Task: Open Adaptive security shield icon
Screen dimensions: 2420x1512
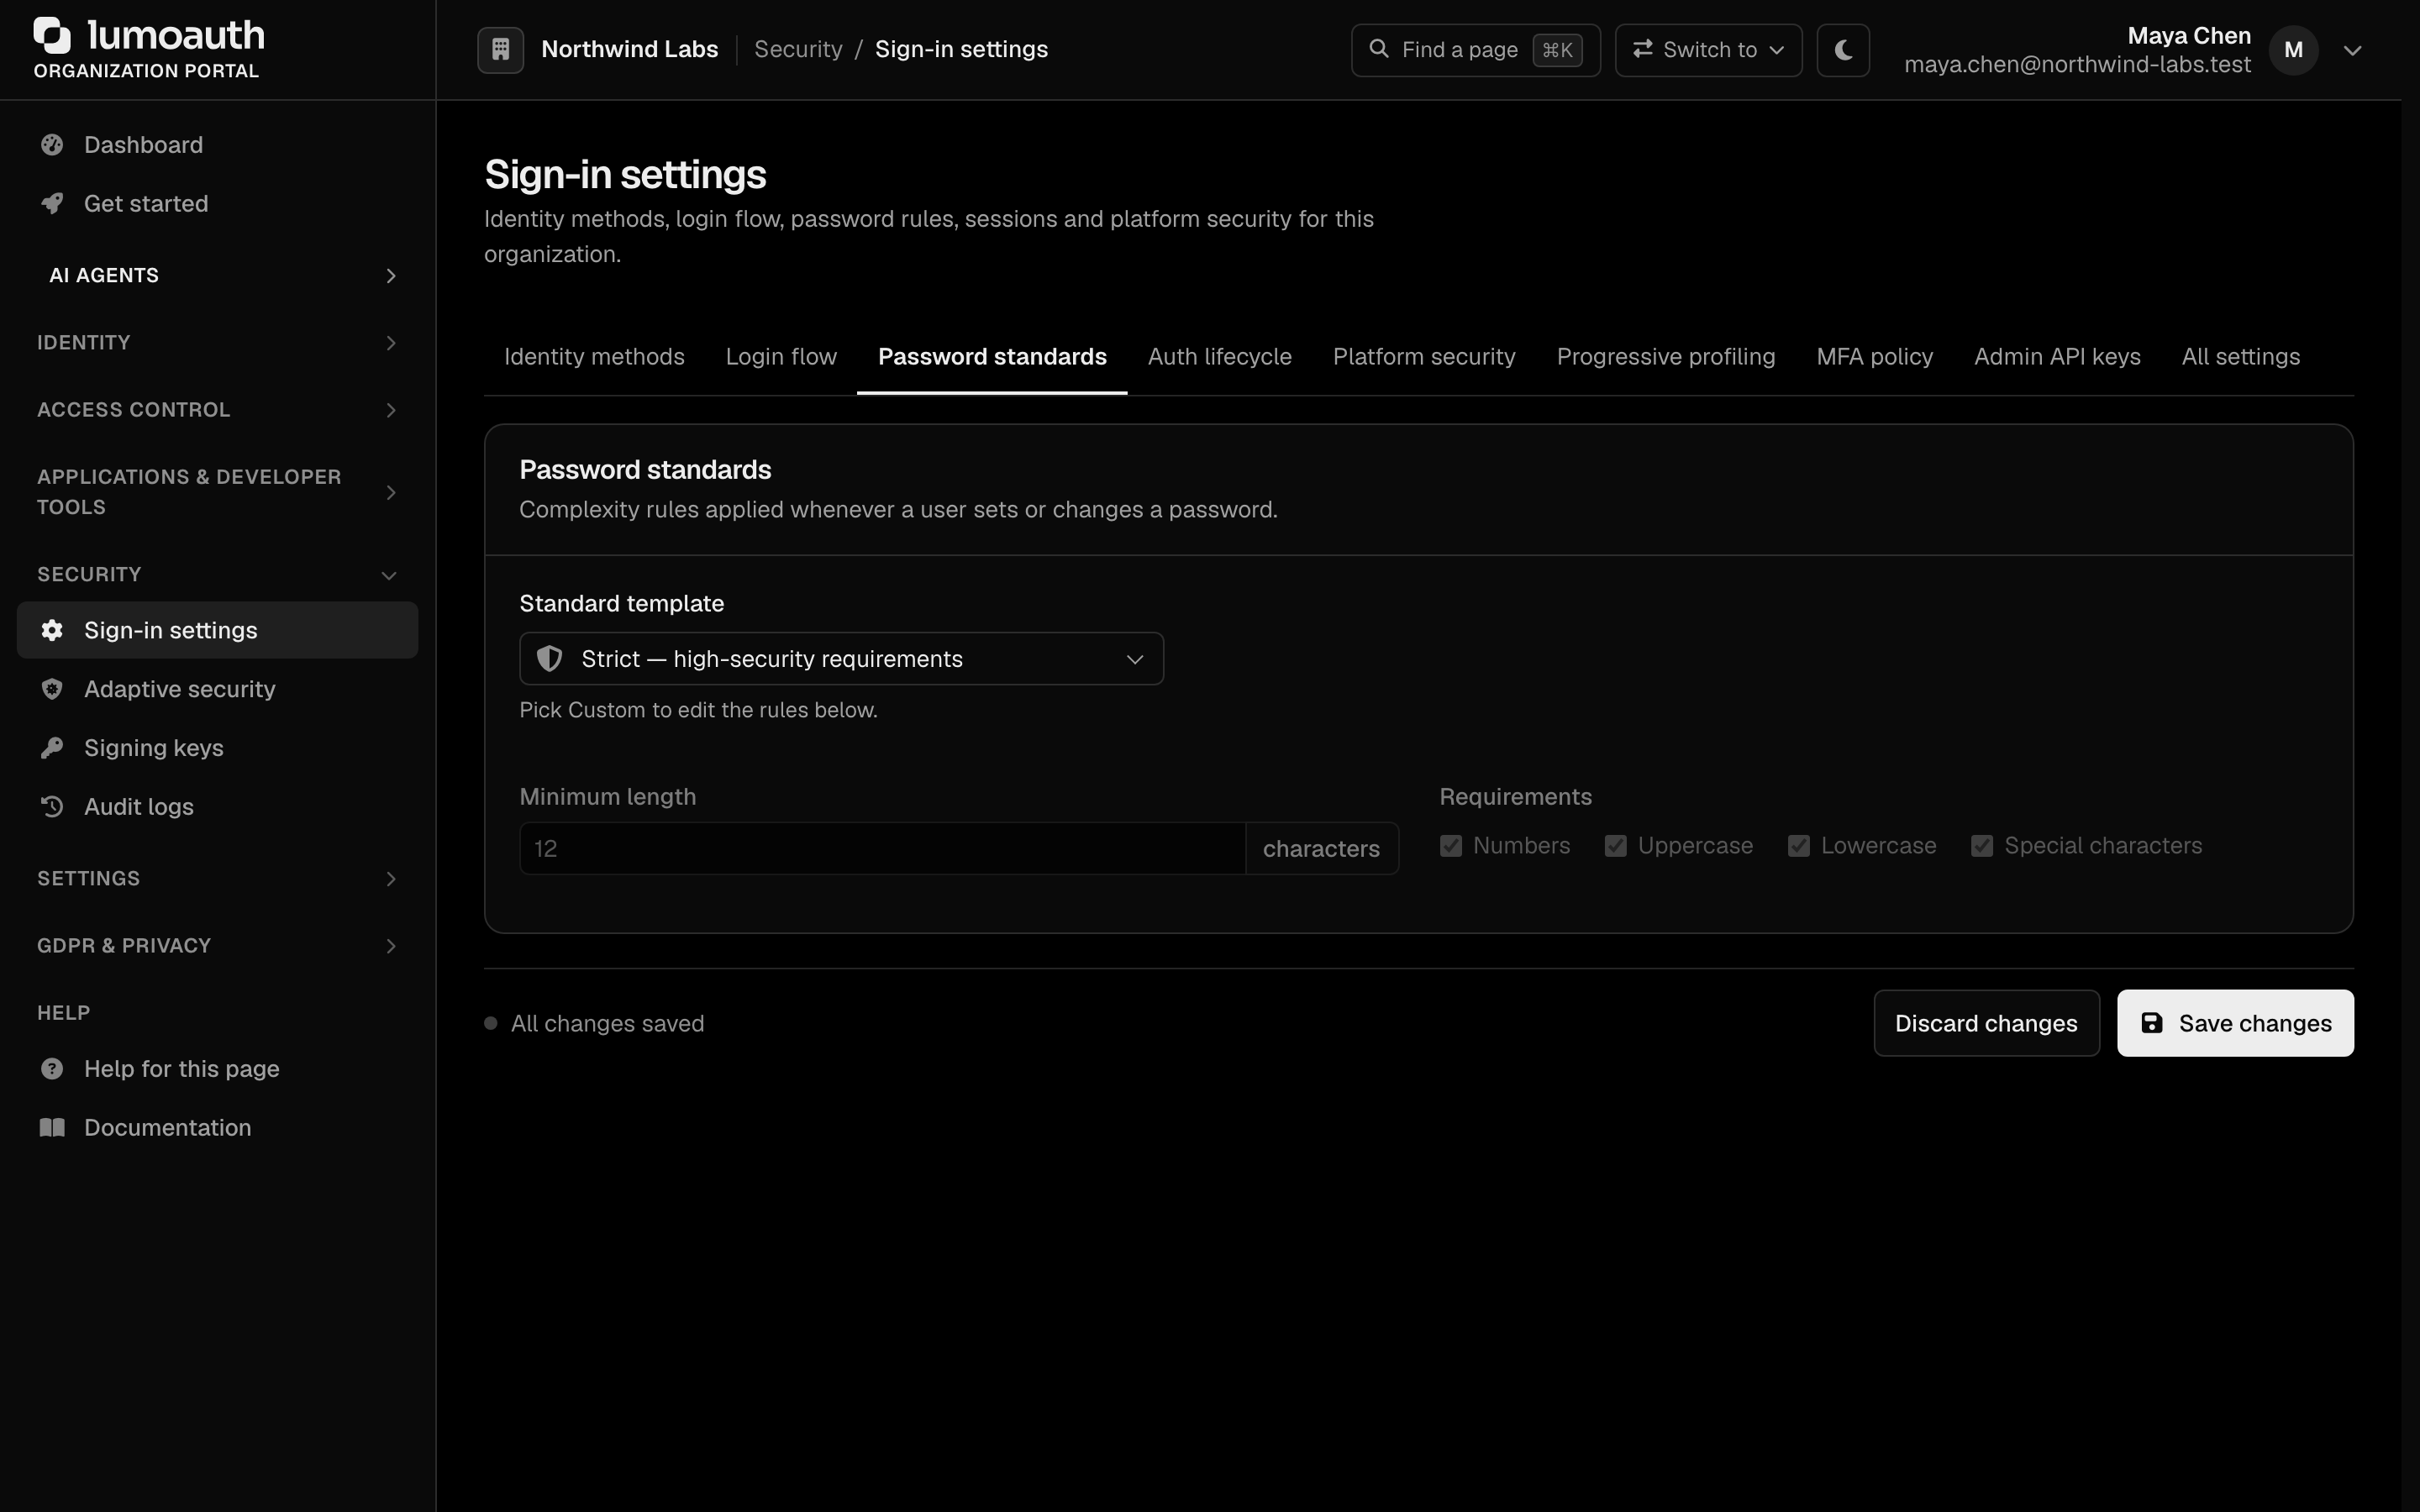Action: click(52, 689)
